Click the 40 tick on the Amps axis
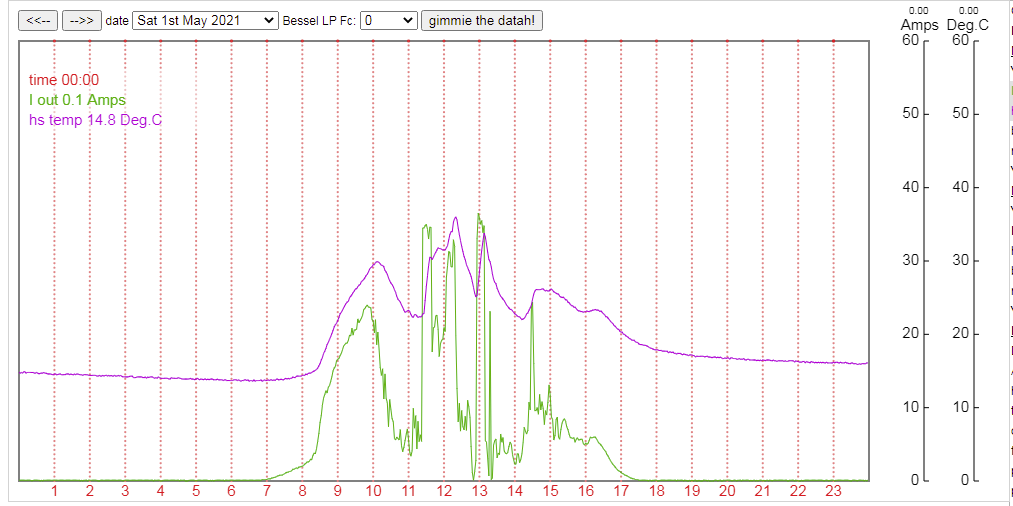1013x506 pixels. (909, 187)
